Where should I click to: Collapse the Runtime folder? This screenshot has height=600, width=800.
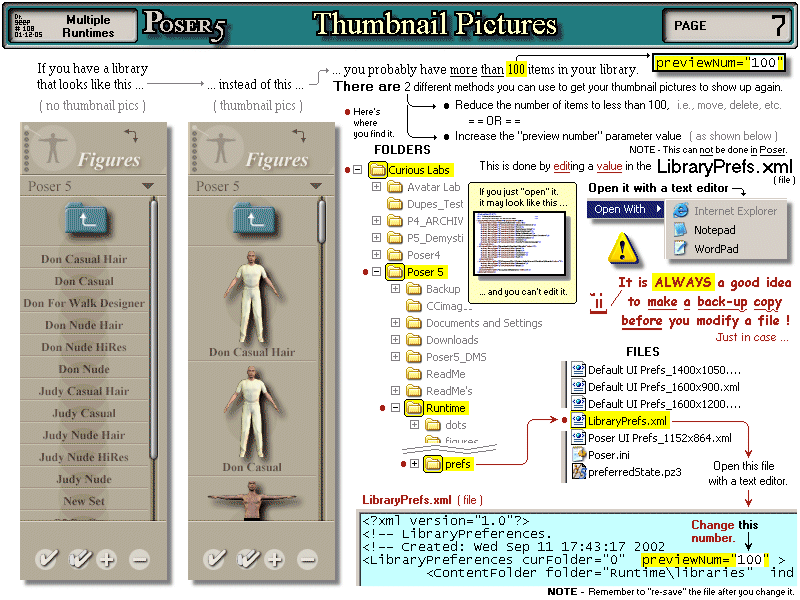point(395,408)
